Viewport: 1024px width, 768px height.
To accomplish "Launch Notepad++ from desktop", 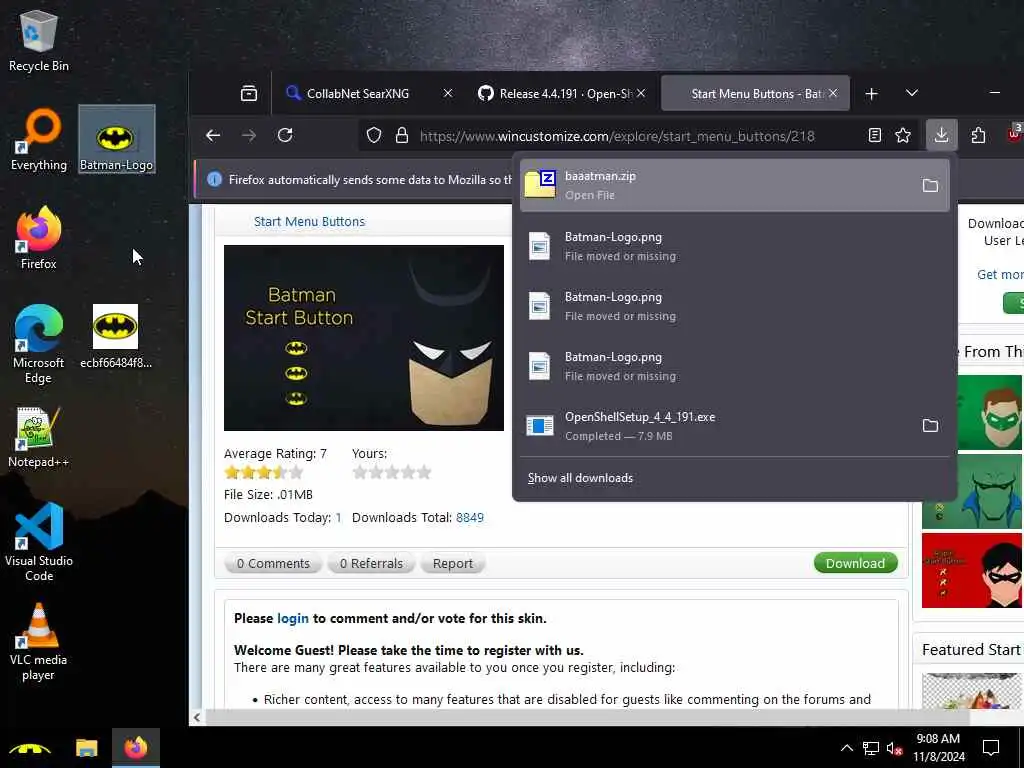I will pos(39,437).
